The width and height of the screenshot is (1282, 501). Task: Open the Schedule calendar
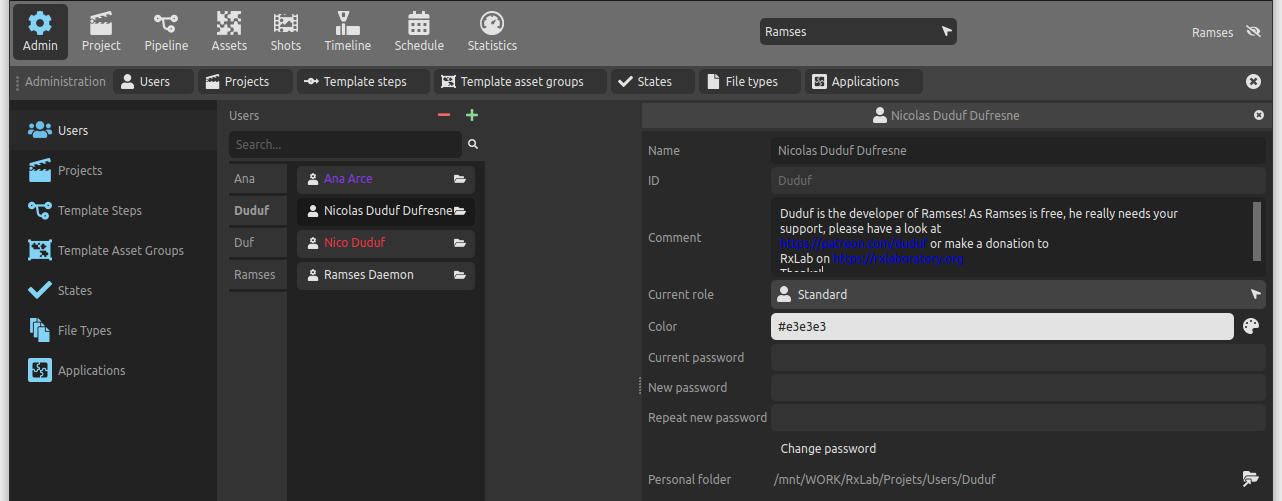click(x=419, y=32)
